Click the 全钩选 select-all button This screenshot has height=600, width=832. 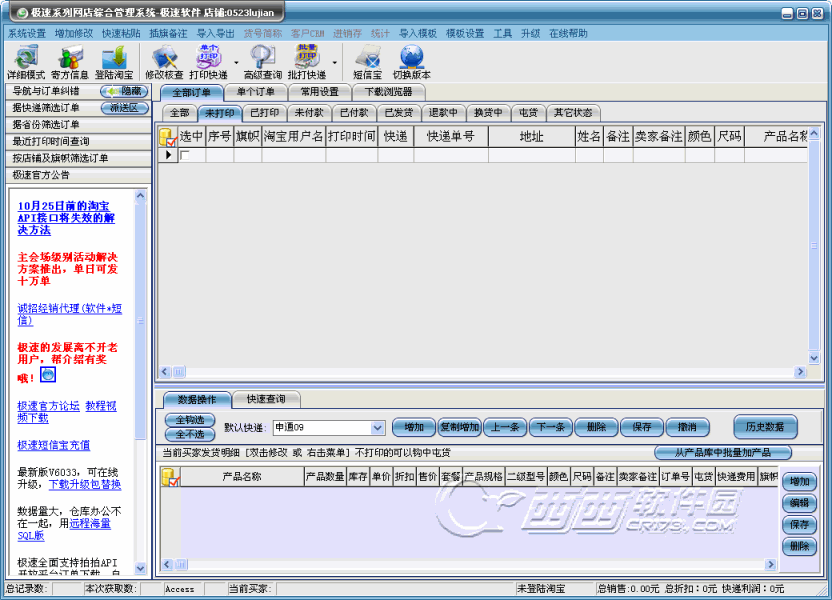click(190, 420)
